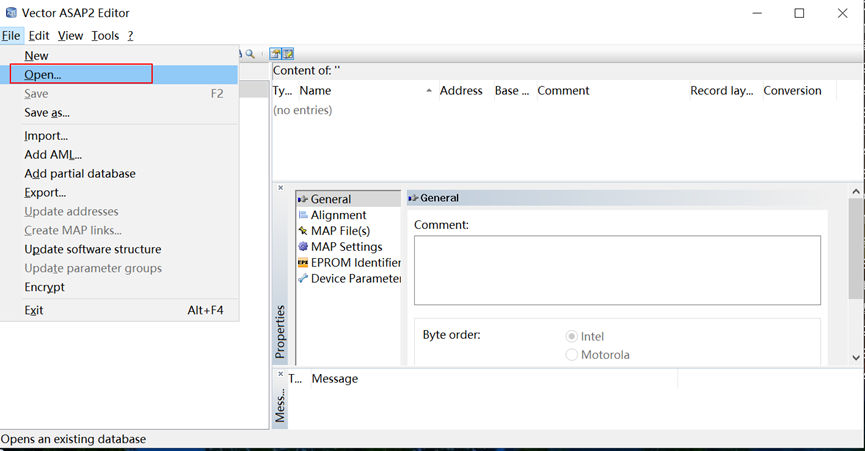Toggle the message window toolbar icon with pencil
Viewport: 865px width, 451px height.
[x=288, y=53]
